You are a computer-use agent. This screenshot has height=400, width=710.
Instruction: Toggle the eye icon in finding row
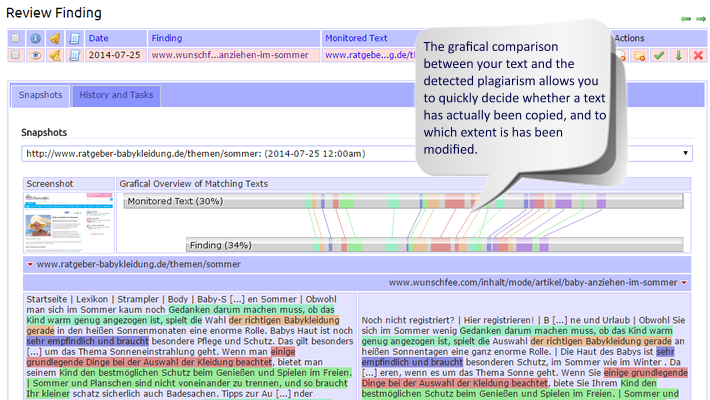click(35, 55)
